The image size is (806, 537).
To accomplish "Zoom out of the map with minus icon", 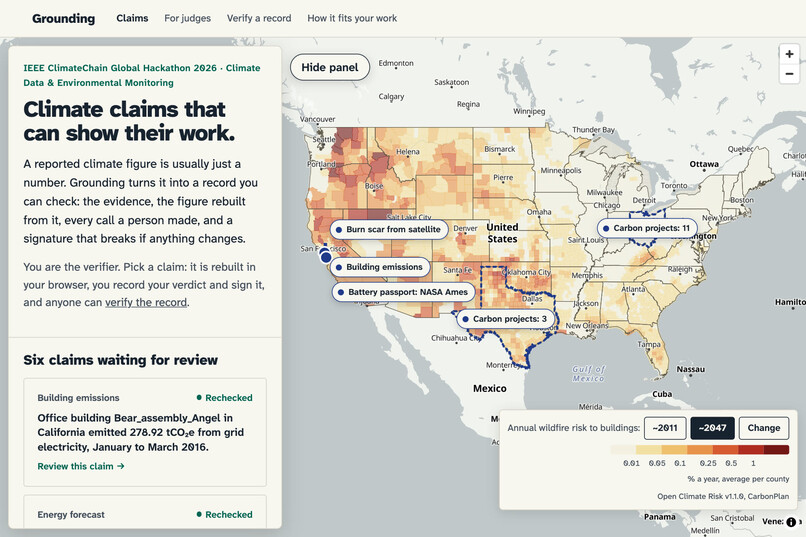I will point(789,73).
